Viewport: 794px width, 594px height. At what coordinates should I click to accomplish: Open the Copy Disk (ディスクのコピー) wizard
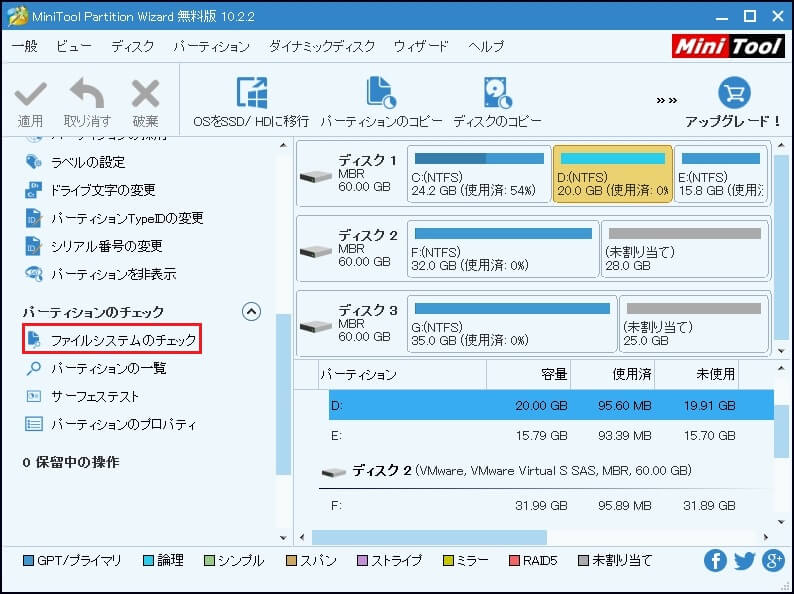click(497, 103)
